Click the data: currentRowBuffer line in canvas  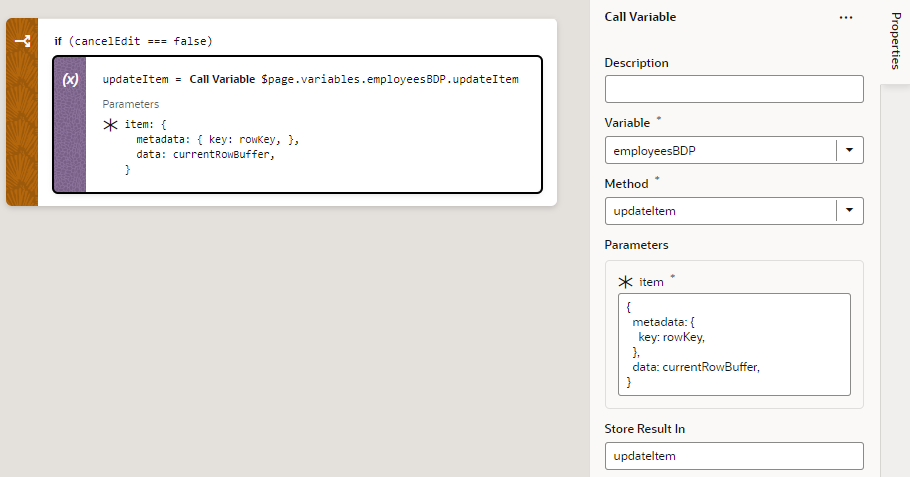click(x=205, y=154)
